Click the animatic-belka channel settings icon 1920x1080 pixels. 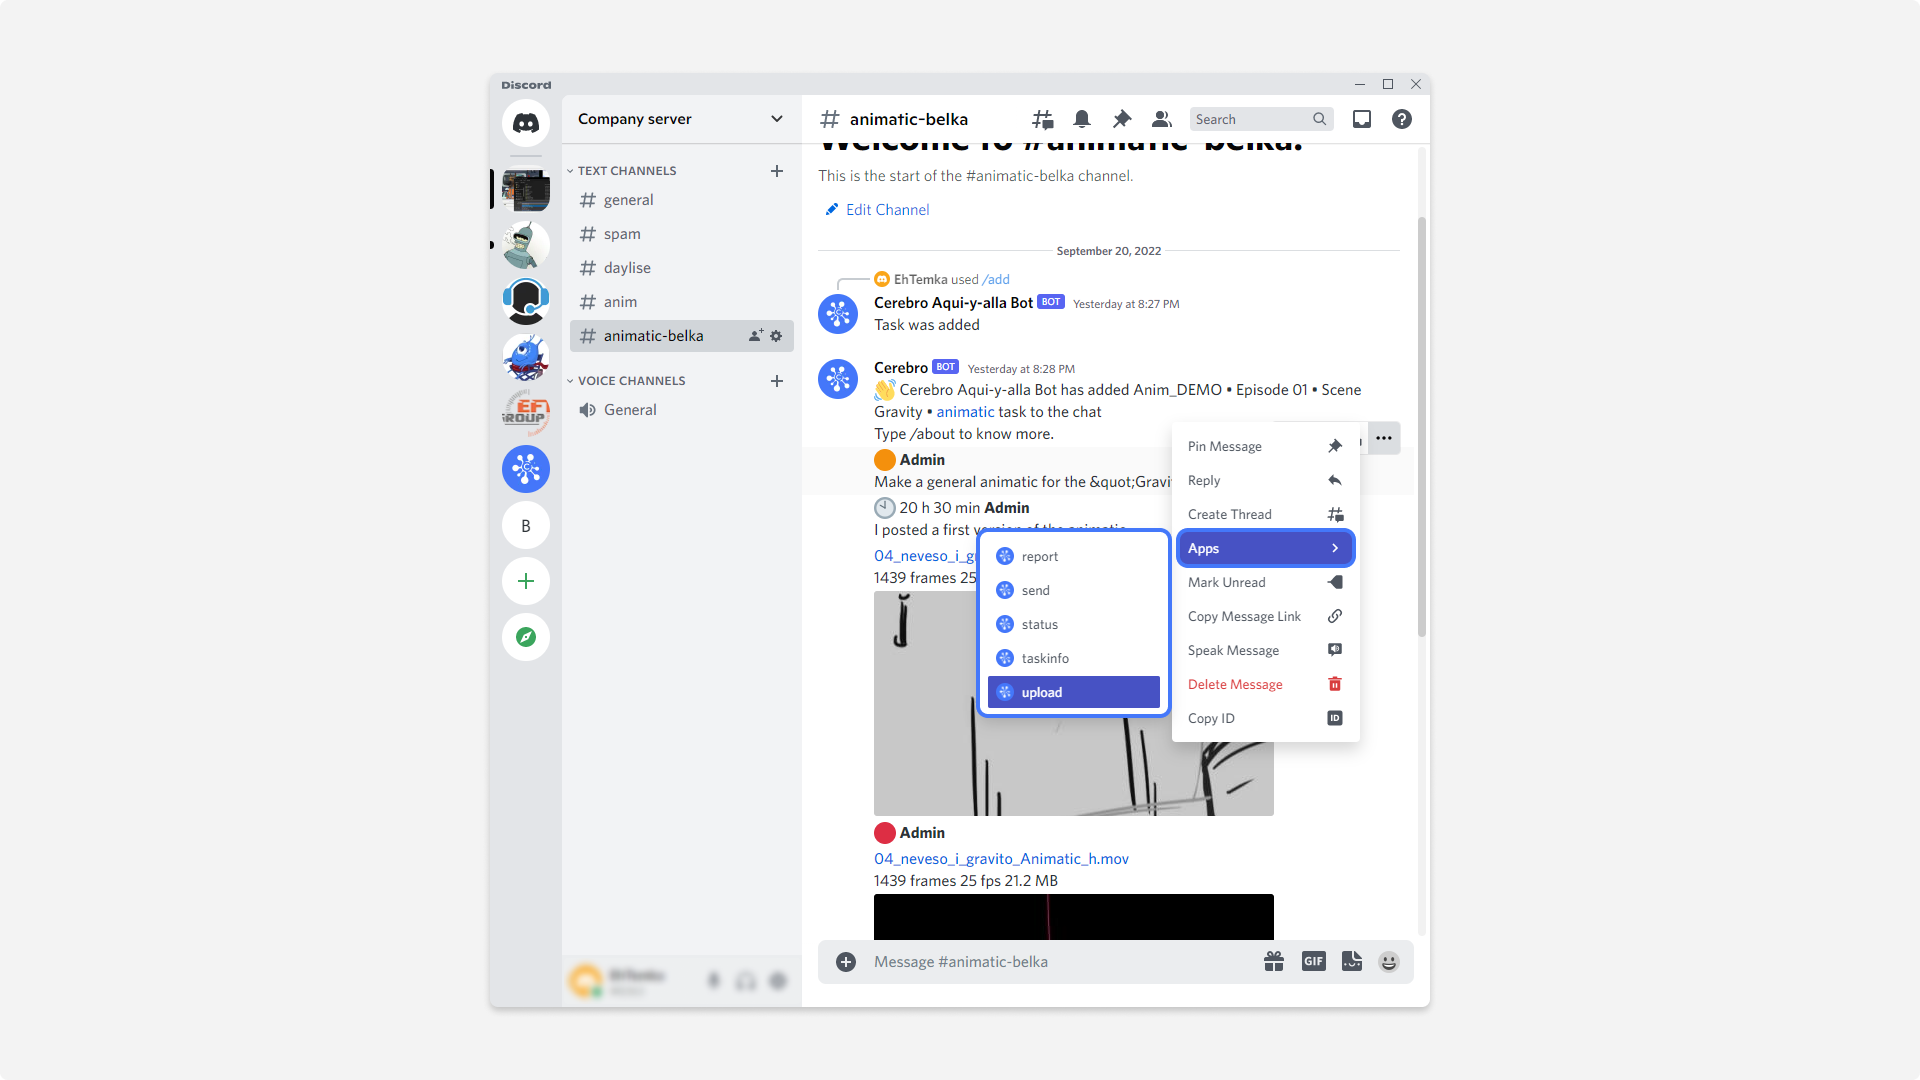tap(779, 335)
